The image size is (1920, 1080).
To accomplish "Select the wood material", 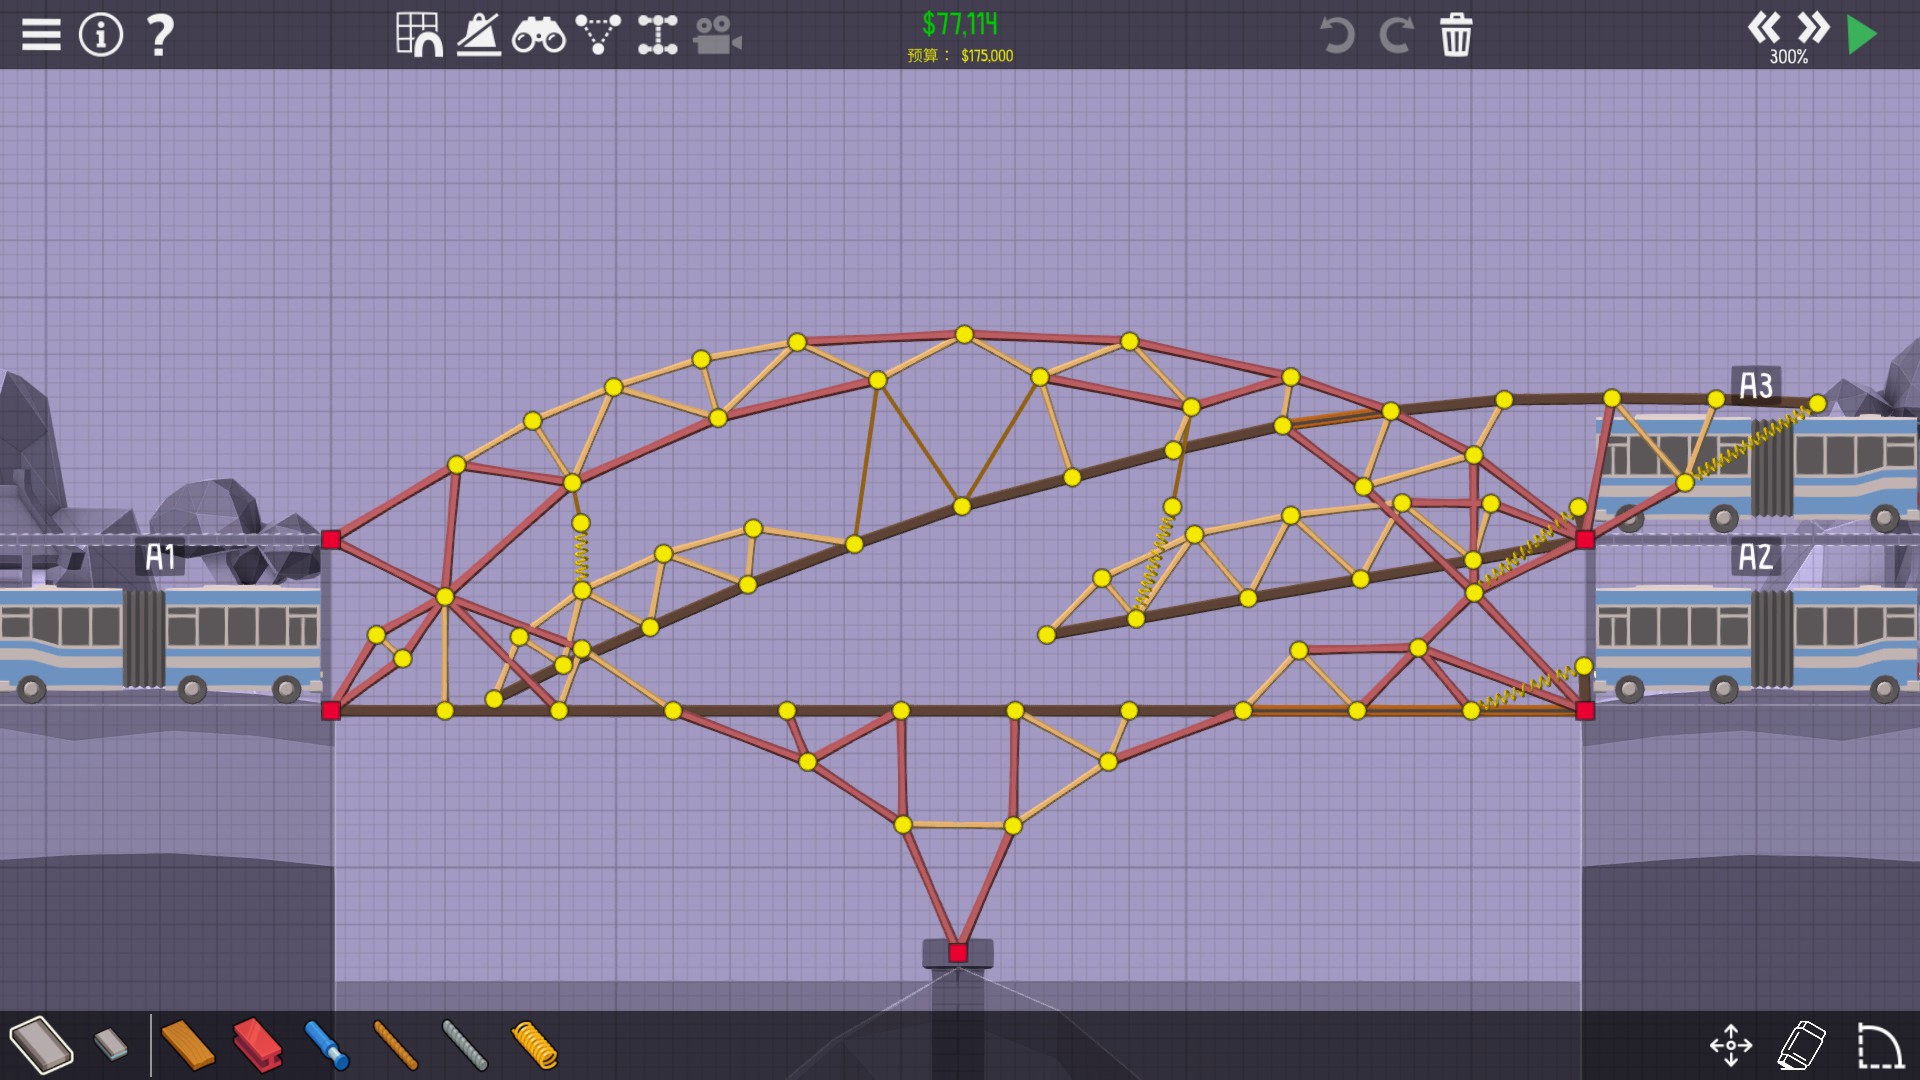I will pyautogui.click(x=187, y=1045).
